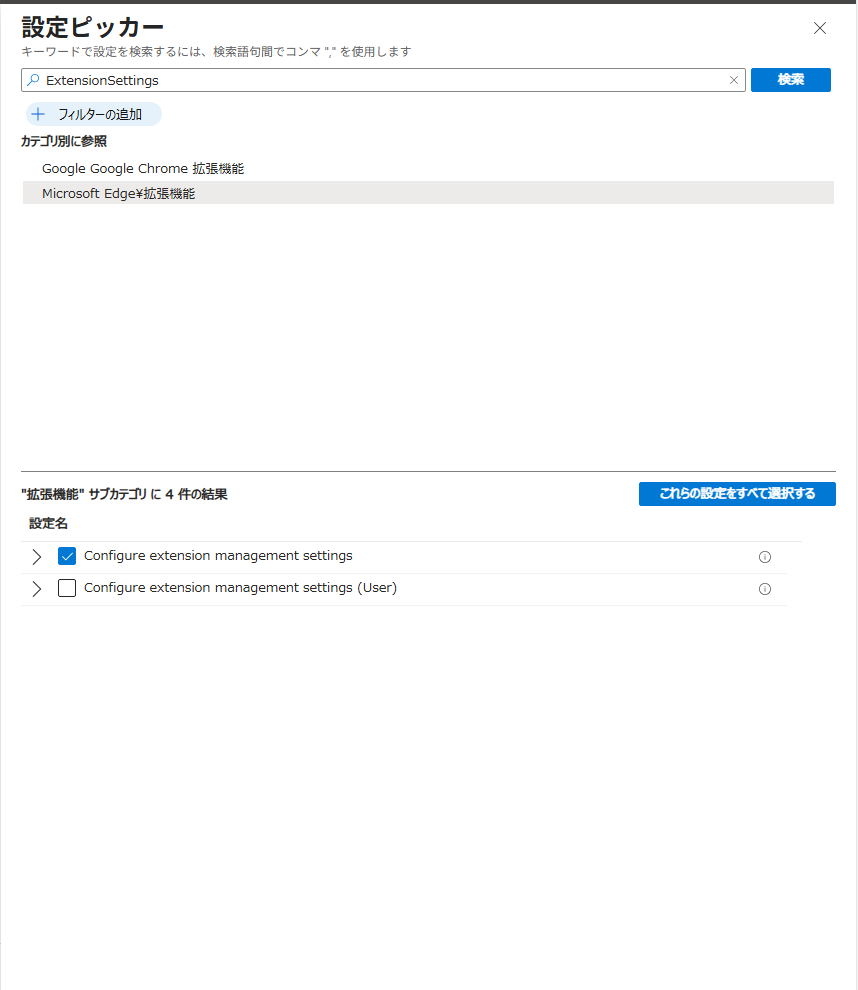The height and width of the screenshot is (990, 858).
Task: Close the 設定ピッカー panel
Action: pyautogui.click(x=819, y=28)
